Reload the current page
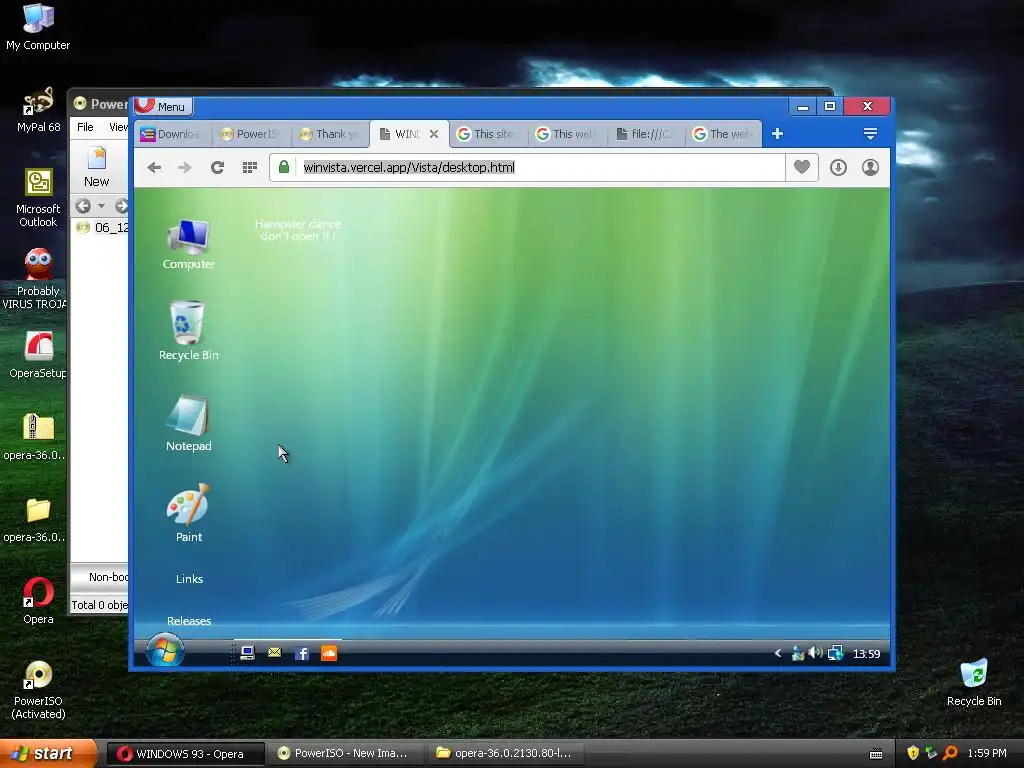The width and height of the screenshot is (1024, 768). point(217,167)
